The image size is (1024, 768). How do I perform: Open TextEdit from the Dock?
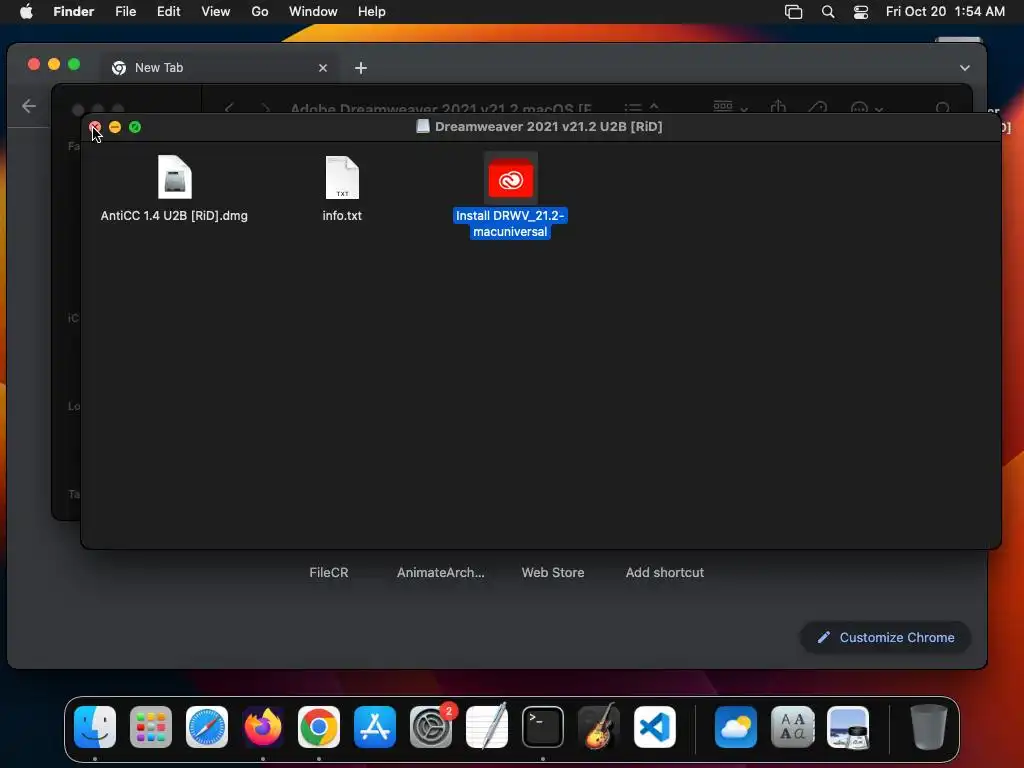click(x=487, y=726)
